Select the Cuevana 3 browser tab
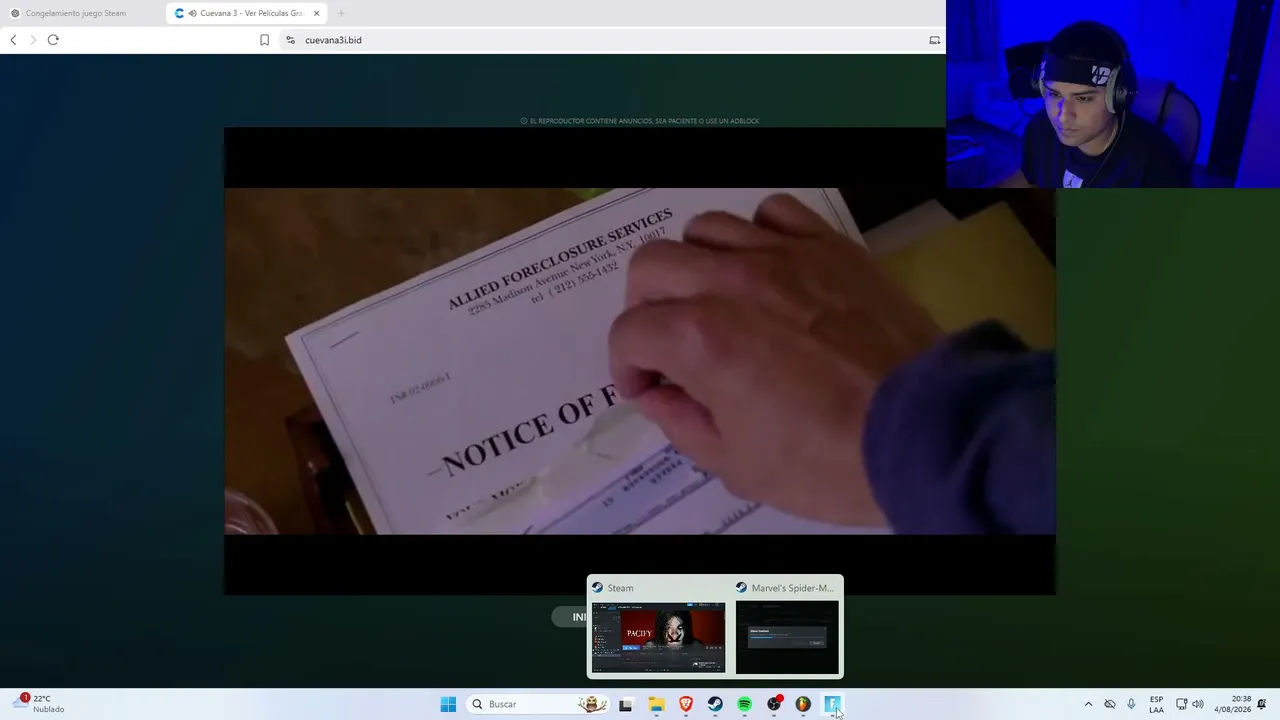1280x720 pixels. pyautogui.click(x=244, y=13)
